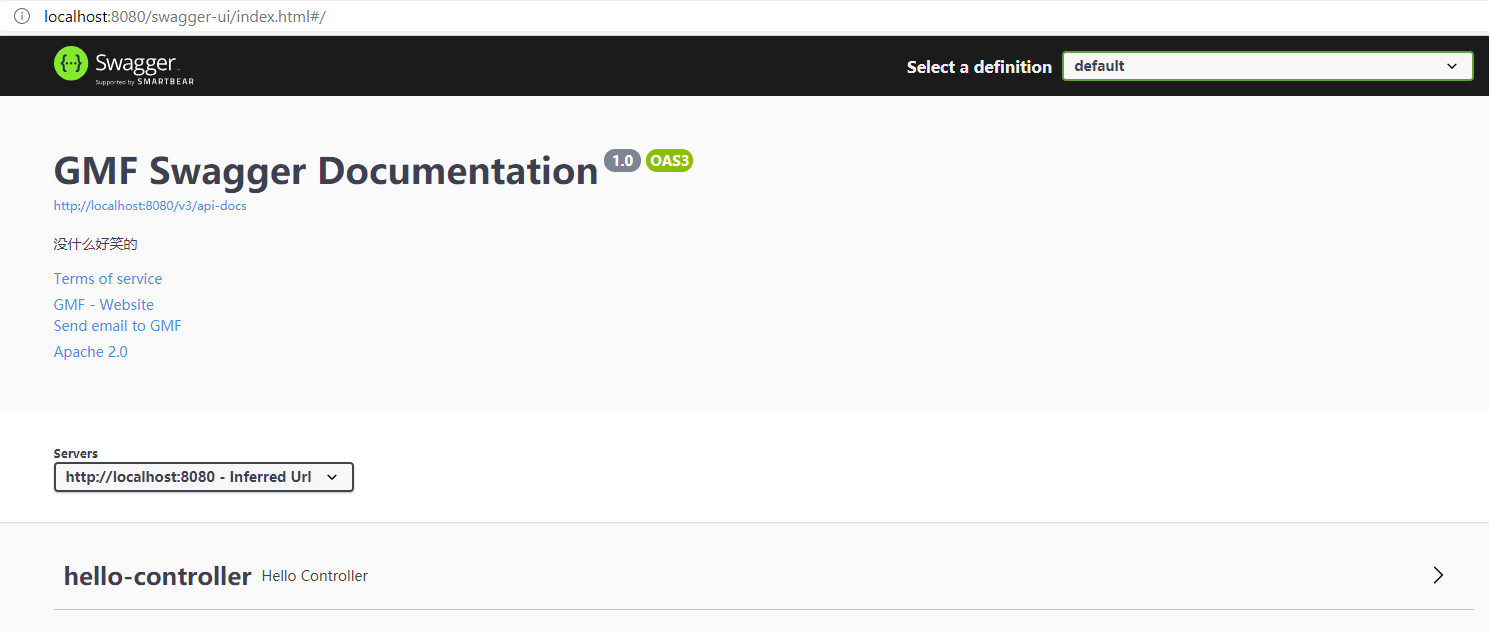Click the Chinese description 没什么好笑的
Screen dimensions: 1489x633
click(x=96, y=244)
